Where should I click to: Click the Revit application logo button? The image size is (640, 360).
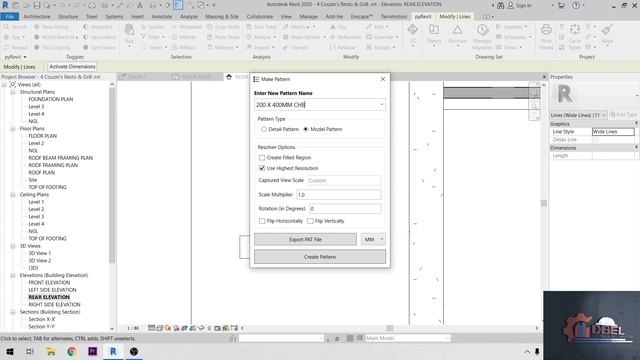(x=5, y=5)
